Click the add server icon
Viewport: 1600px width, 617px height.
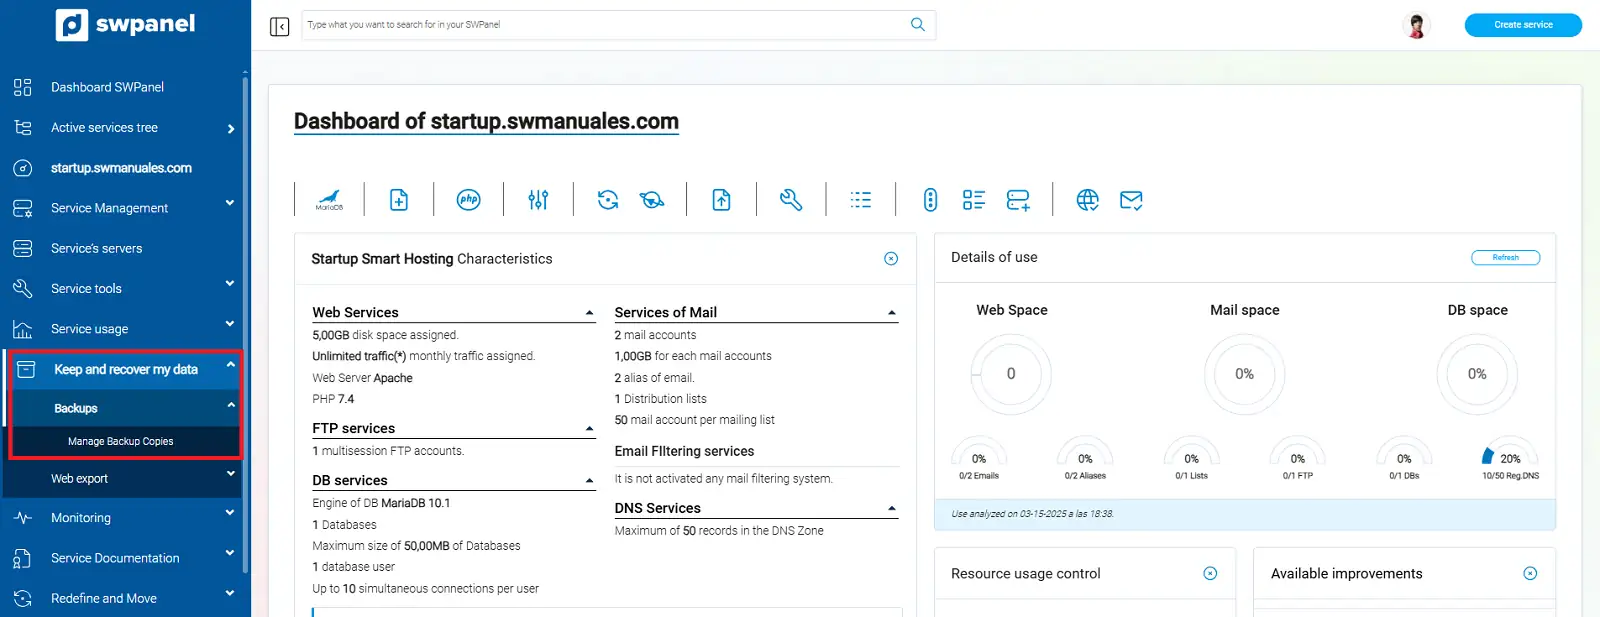click(1018, 200)
